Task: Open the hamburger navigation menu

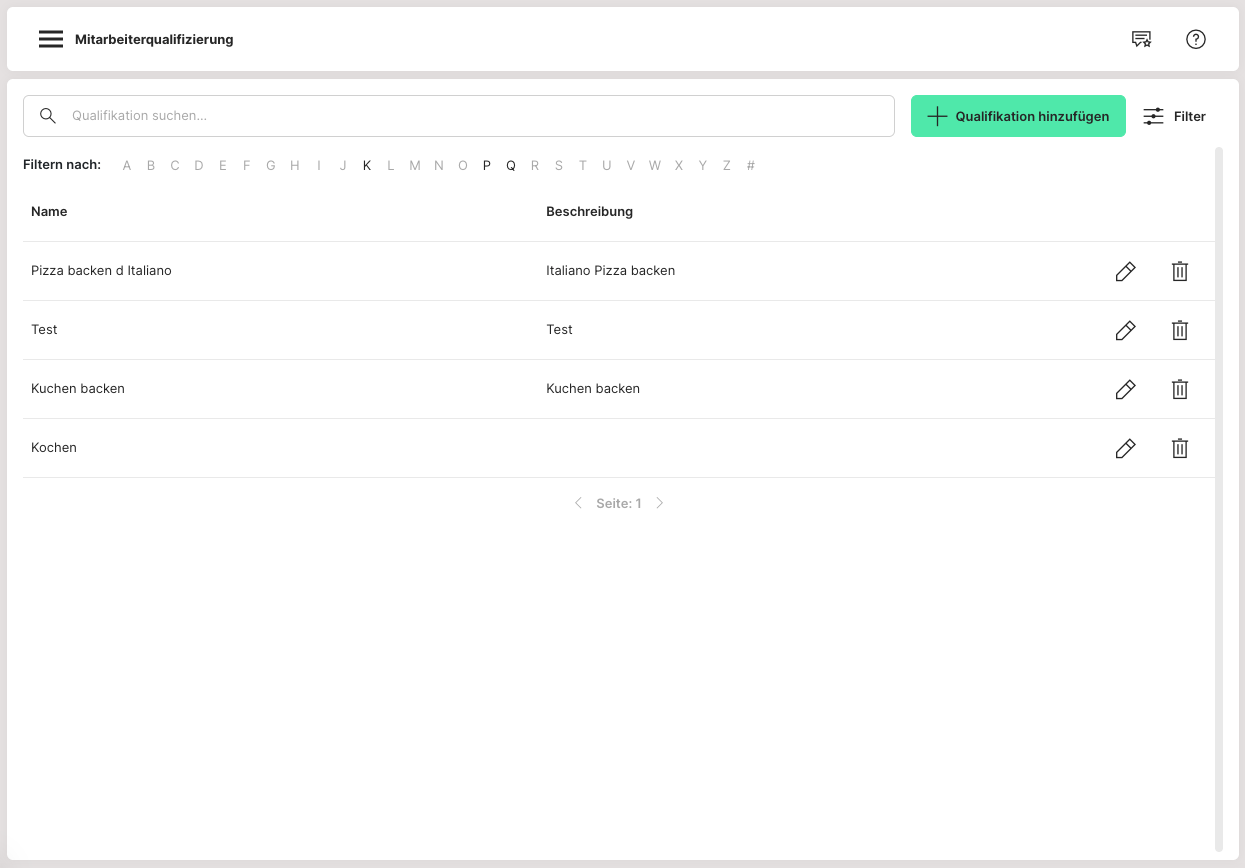Action: pyautogui.click(x=51, y=39)
